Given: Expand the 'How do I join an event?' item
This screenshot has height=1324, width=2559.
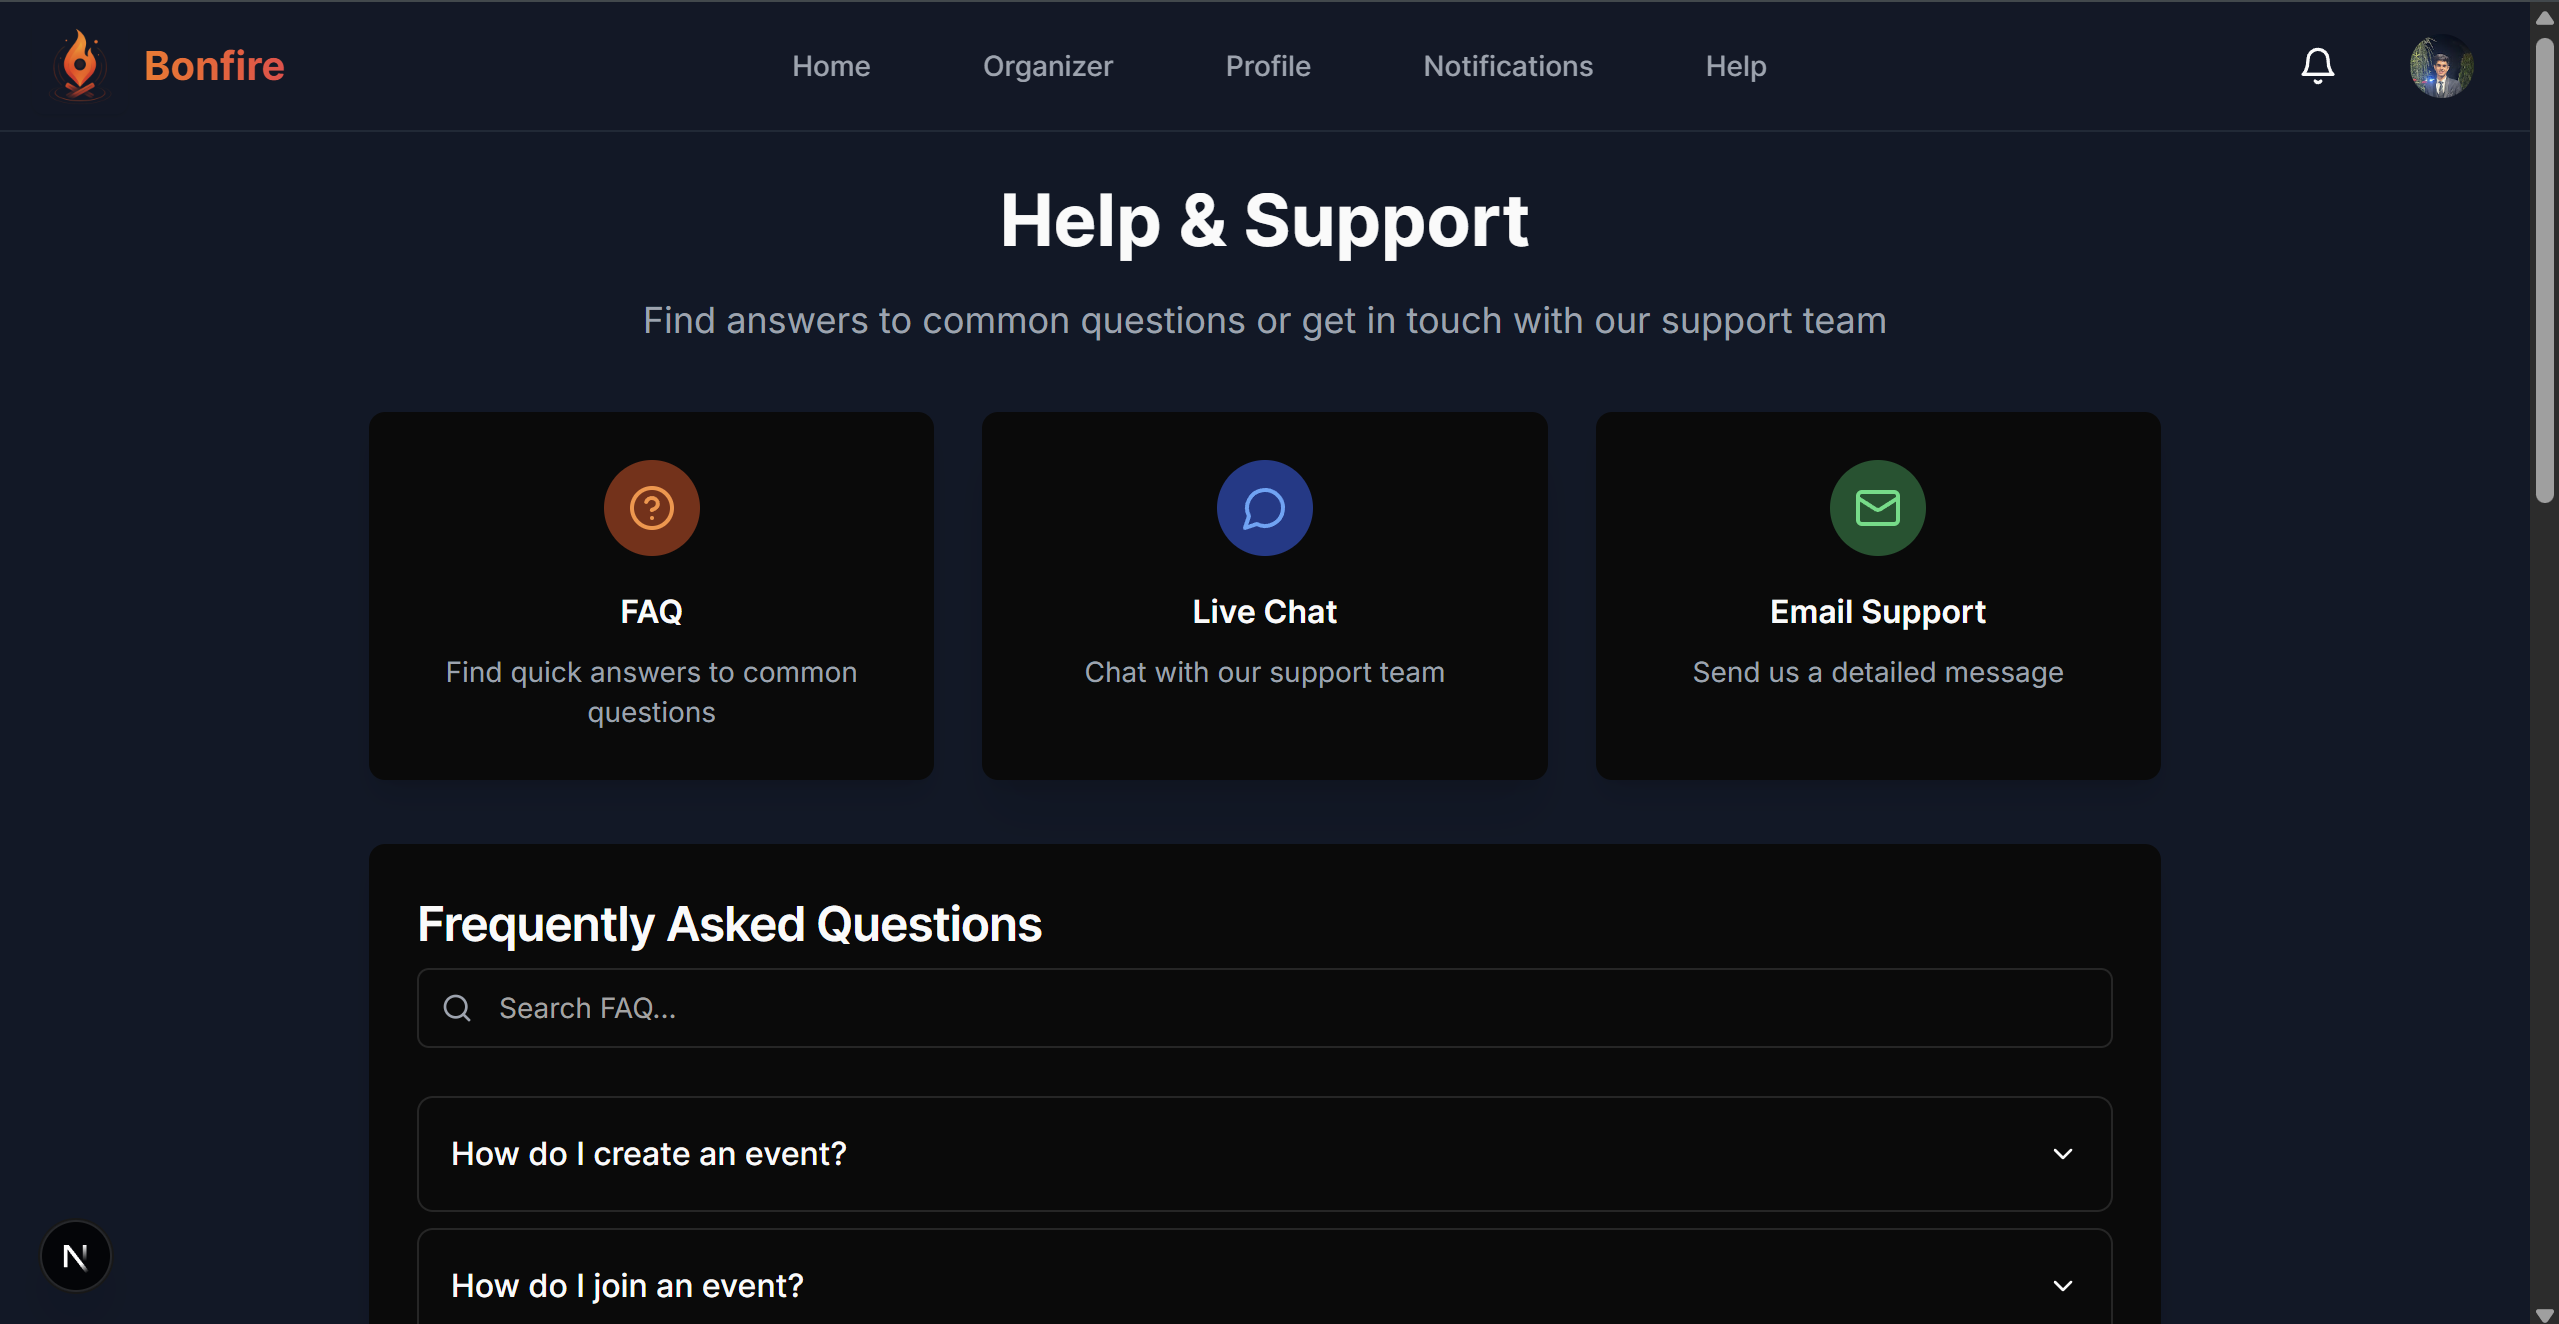Looking at the screenshot, I should [x=627, y=1286].
